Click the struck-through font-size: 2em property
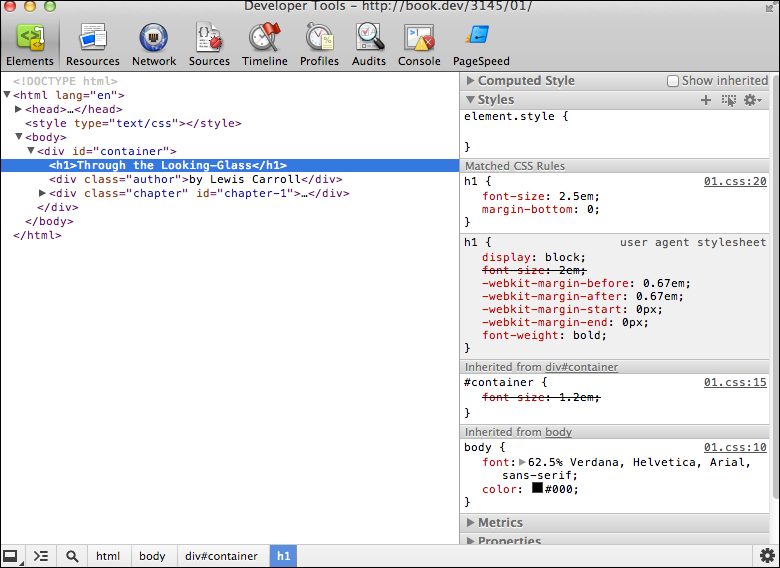 (x=534, y=270)
